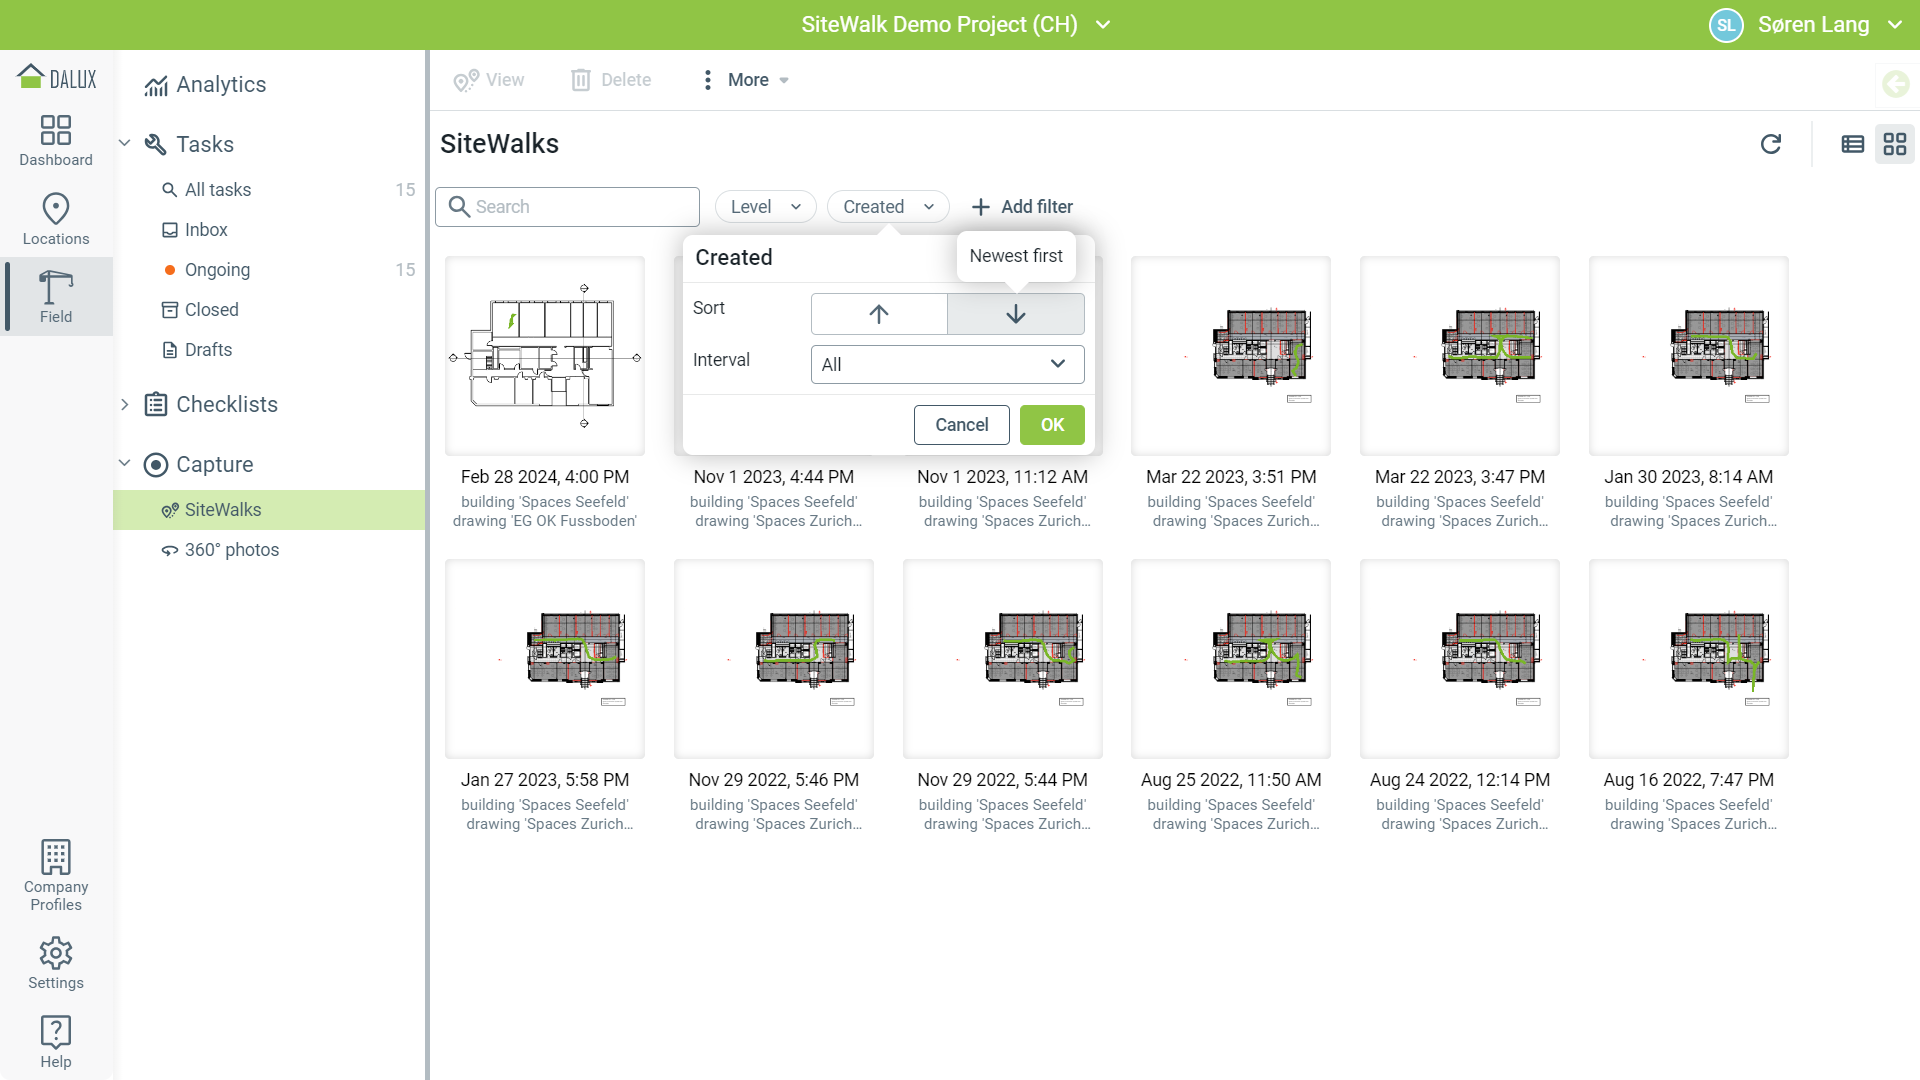Confirm the filter with OK
The height and width of the screenshot is (1080, 1920).
pyautogui.click(x=1052, y=425)
